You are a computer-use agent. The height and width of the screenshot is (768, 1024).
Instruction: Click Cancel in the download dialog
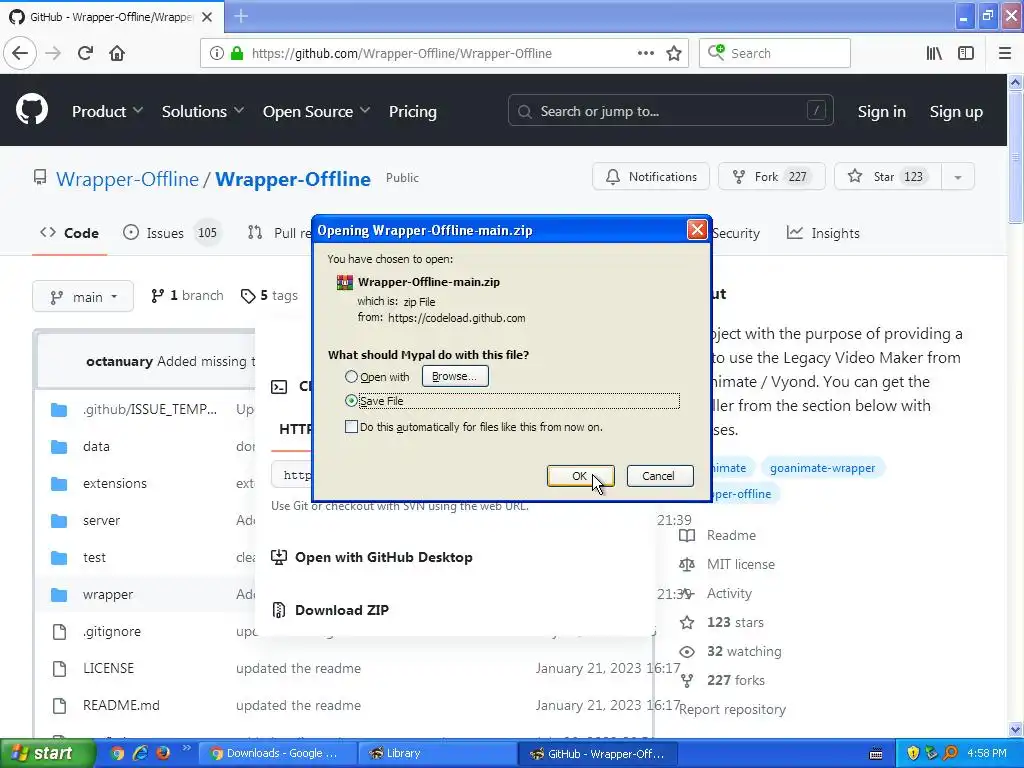point(659,476)
